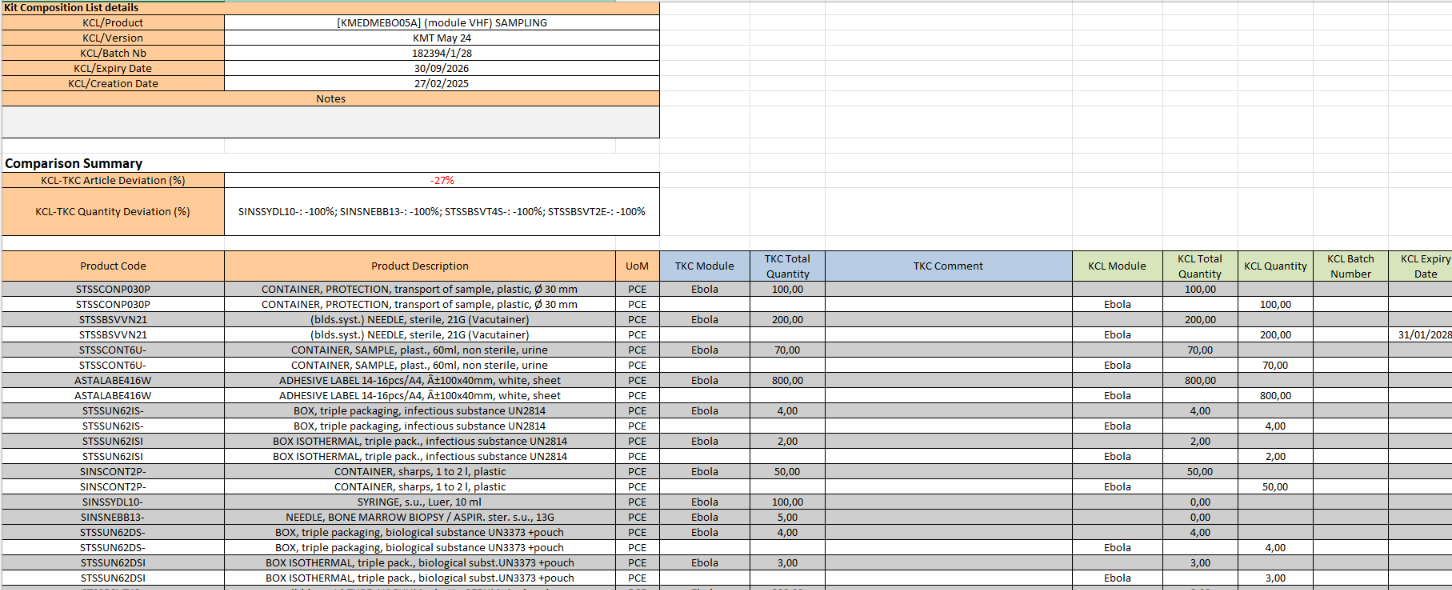Click the empty Notes text area

[330, 122]
